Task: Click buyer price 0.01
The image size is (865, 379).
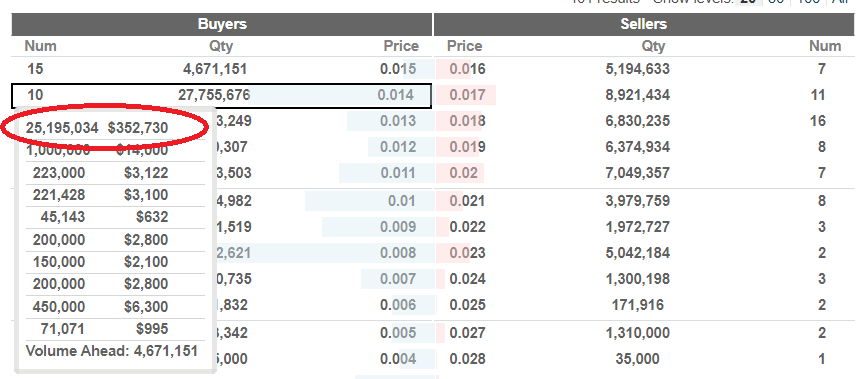Action: tap(402, 200)
